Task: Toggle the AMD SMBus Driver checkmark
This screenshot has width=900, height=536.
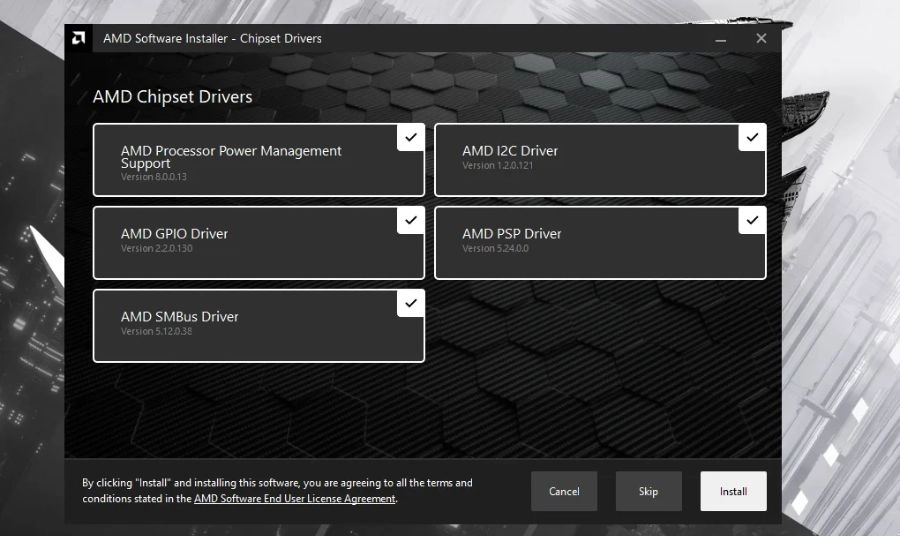Action: 410,303
